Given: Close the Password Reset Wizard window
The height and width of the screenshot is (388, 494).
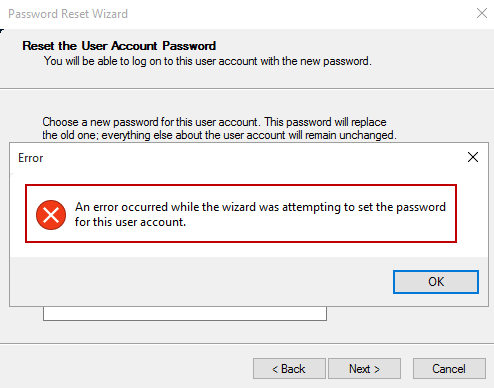Looking at the screenshot, I should (x=482, y=13).
